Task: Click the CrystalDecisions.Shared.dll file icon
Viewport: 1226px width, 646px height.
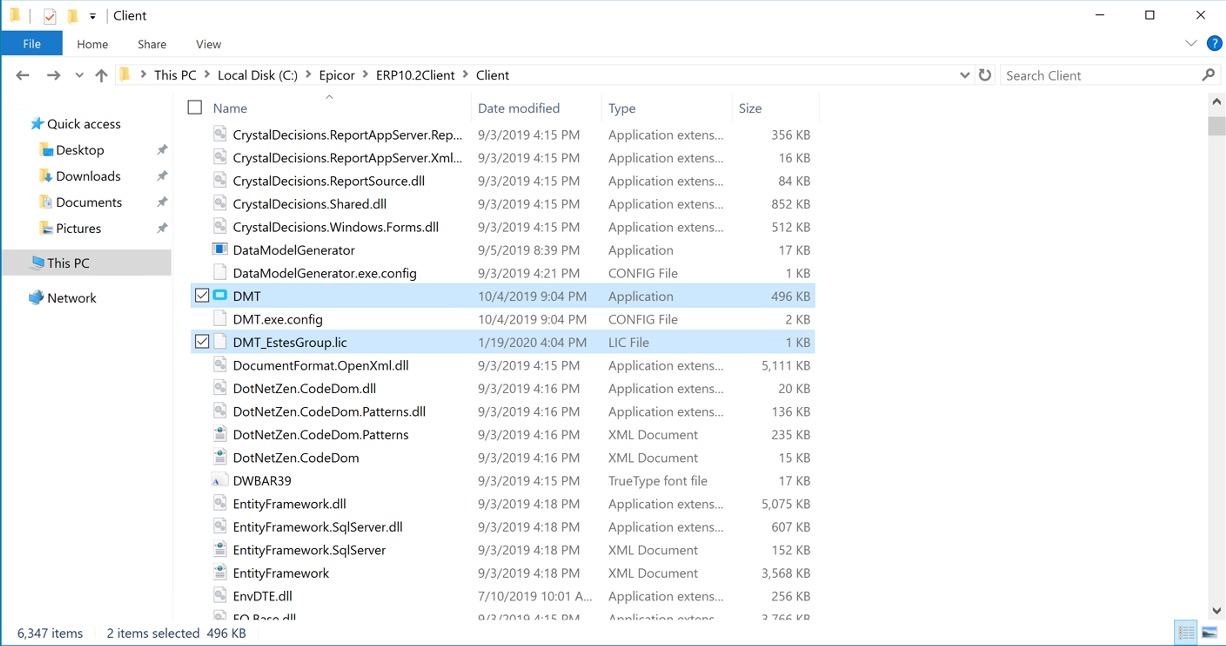Action: pos(220,204)
